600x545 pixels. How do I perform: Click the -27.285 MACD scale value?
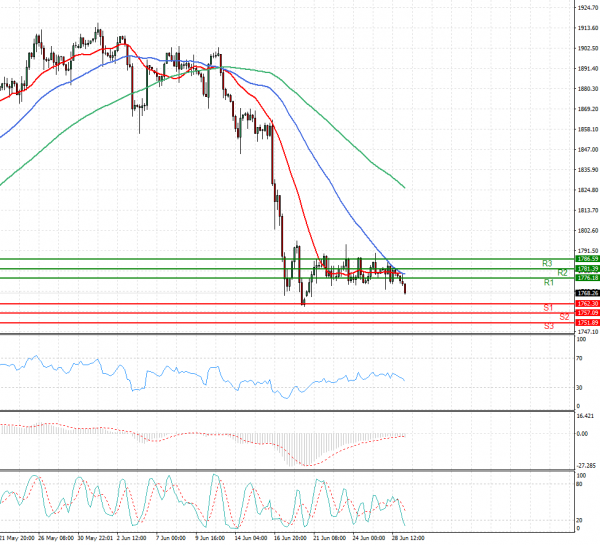click(586, 466)
